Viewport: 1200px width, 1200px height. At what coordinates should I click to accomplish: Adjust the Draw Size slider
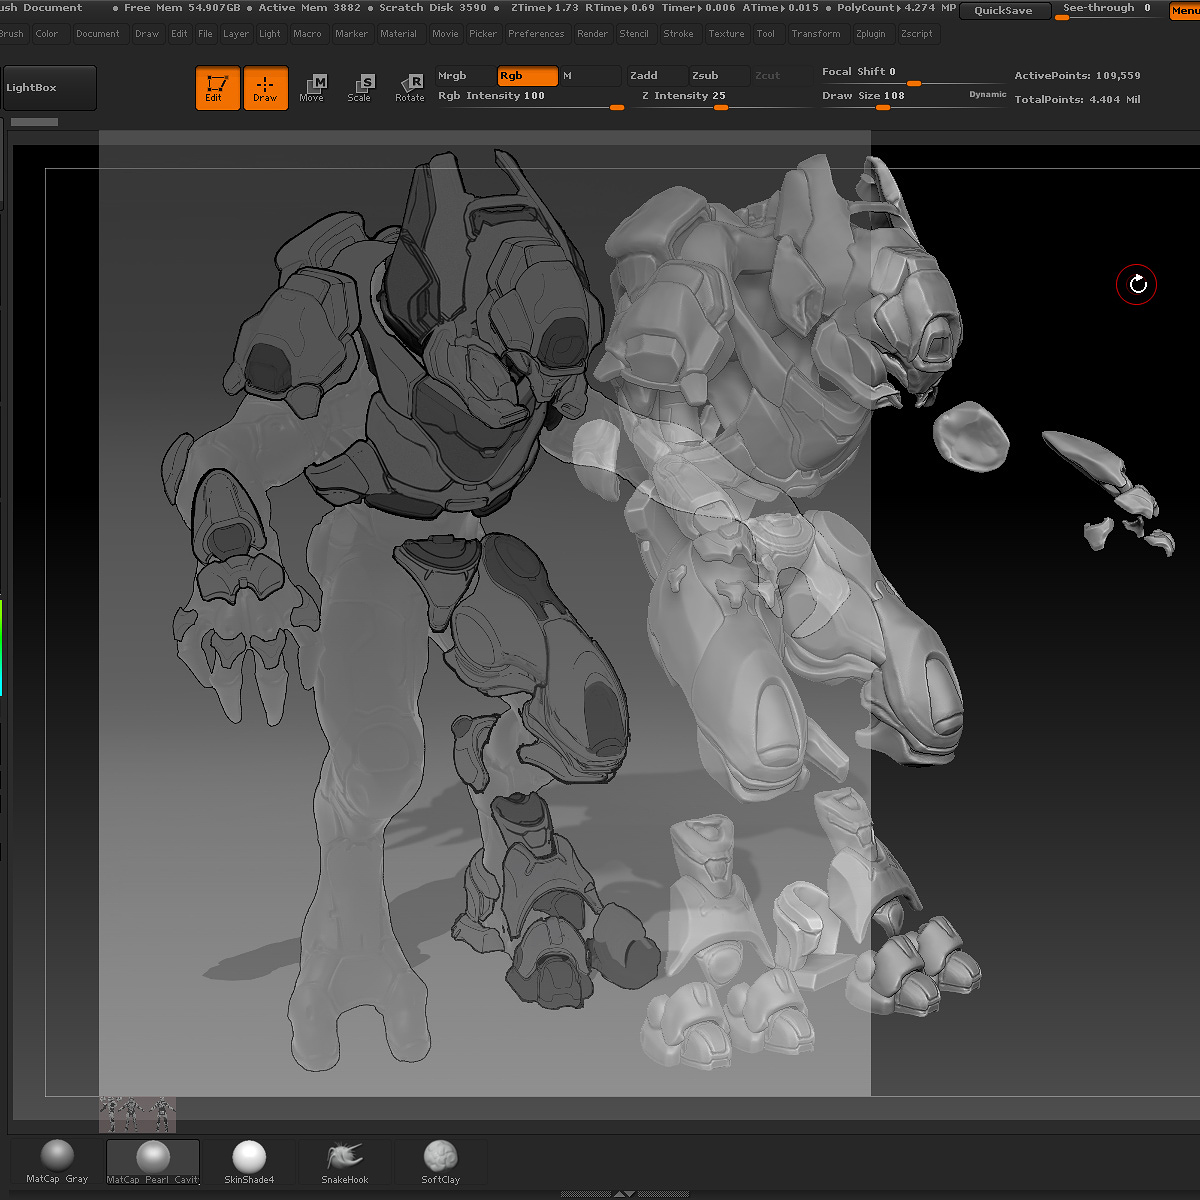913,99
